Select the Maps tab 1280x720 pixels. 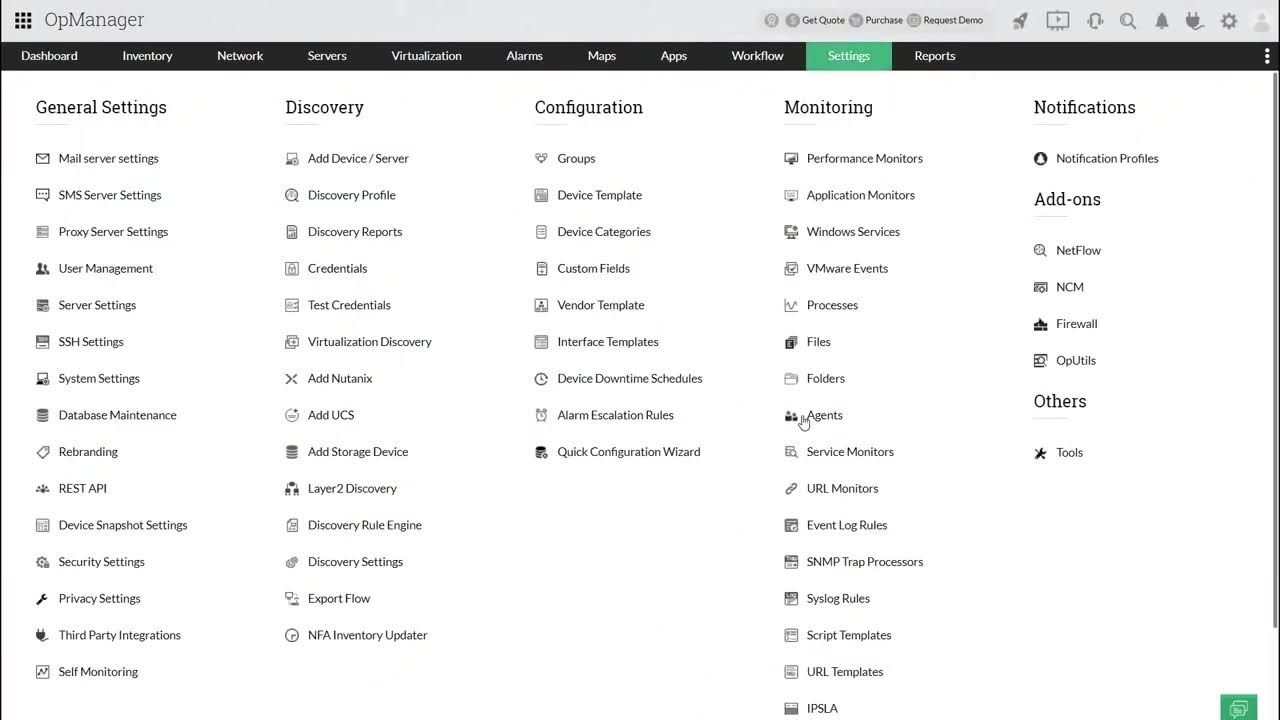[x=601, y=56]
